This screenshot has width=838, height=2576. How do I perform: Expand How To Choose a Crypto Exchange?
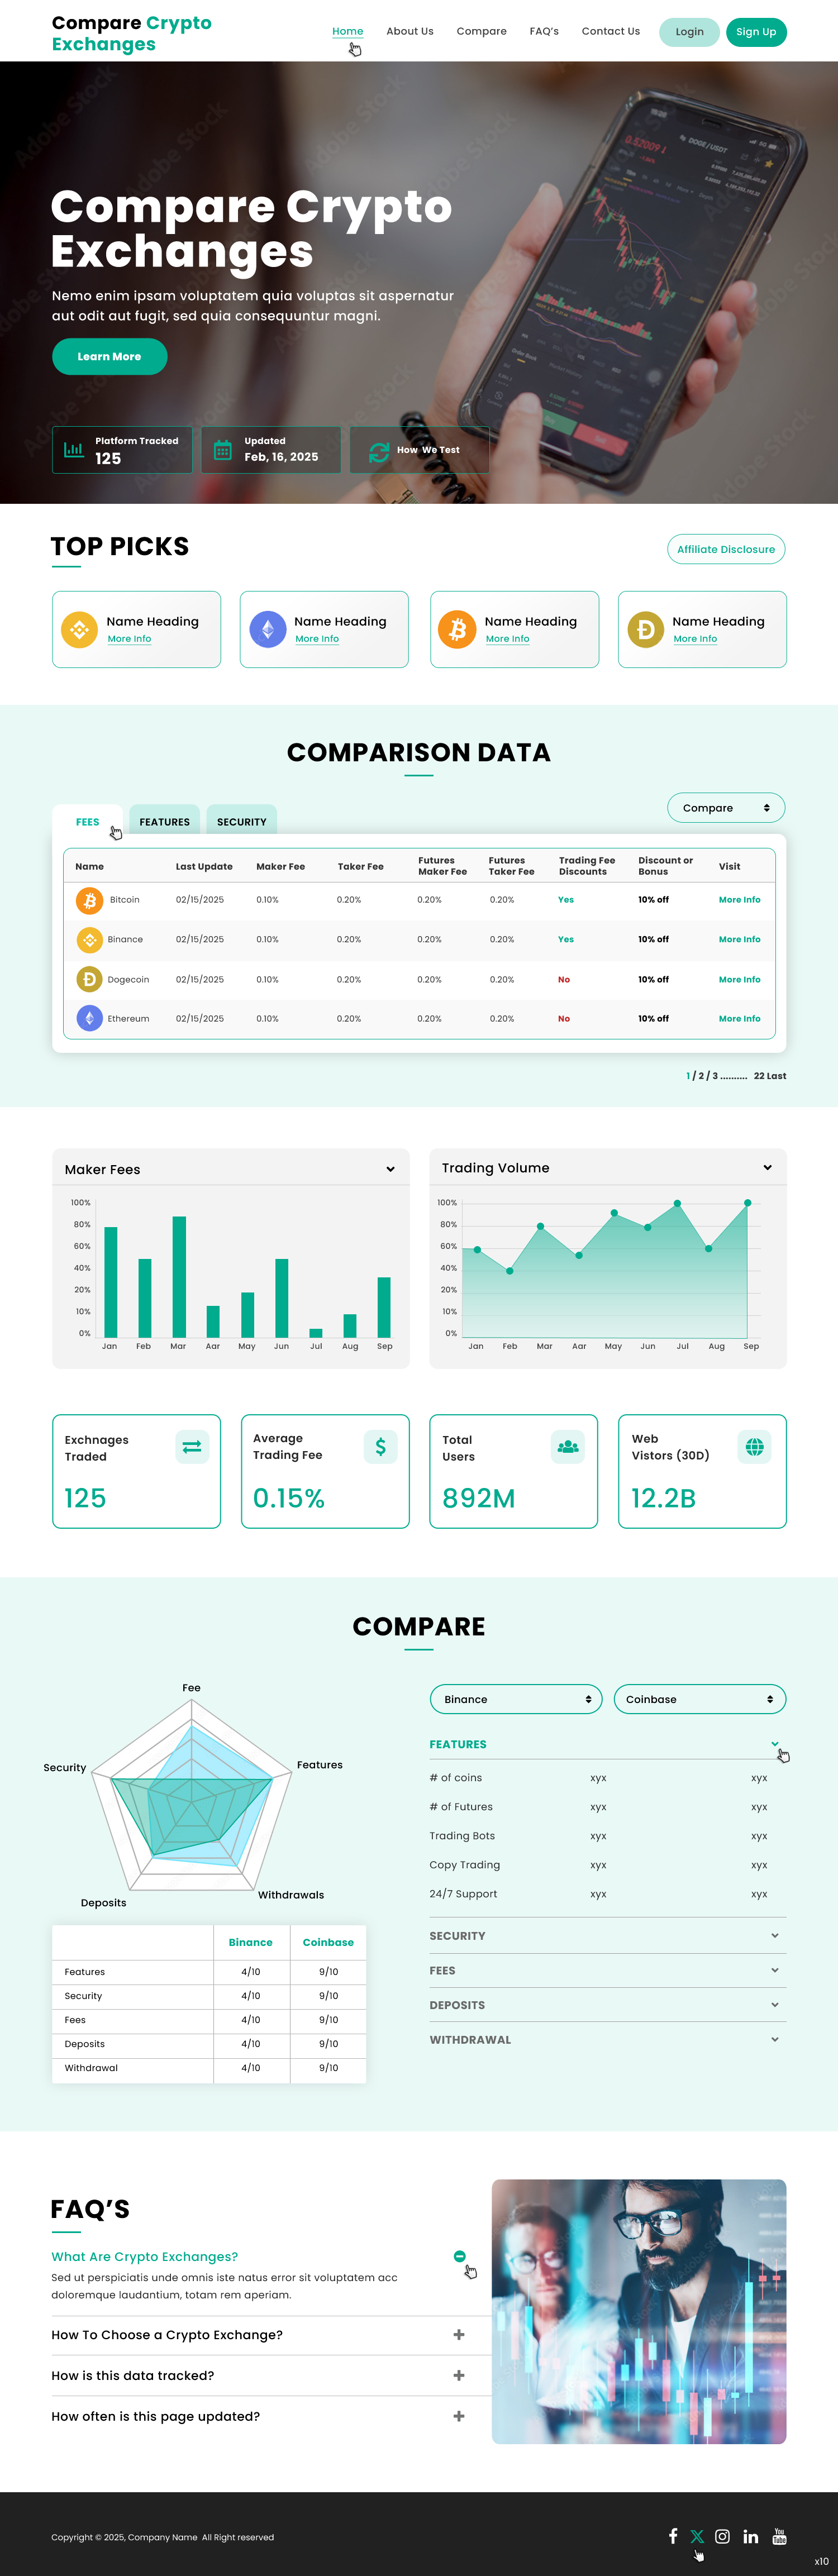pyautogui.click(x=459, y=2334)
